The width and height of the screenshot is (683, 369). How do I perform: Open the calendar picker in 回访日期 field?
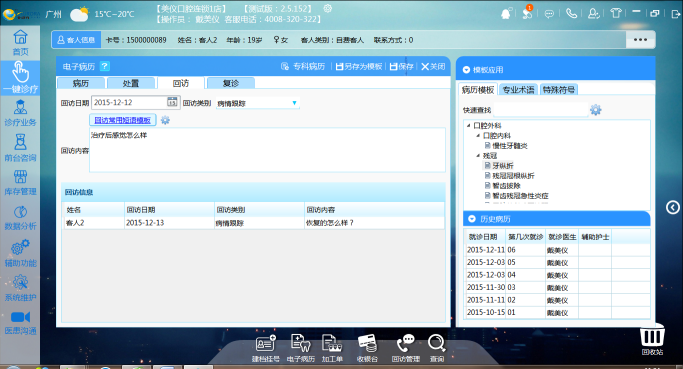pos(172,102)
